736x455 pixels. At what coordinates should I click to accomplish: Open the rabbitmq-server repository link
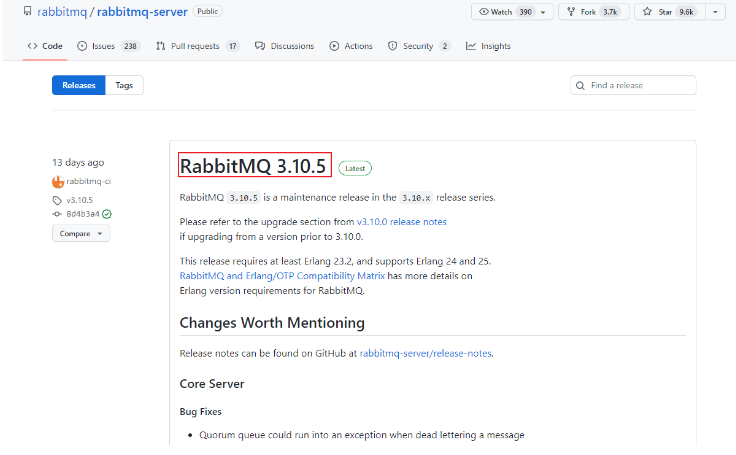tap(142, 12)
